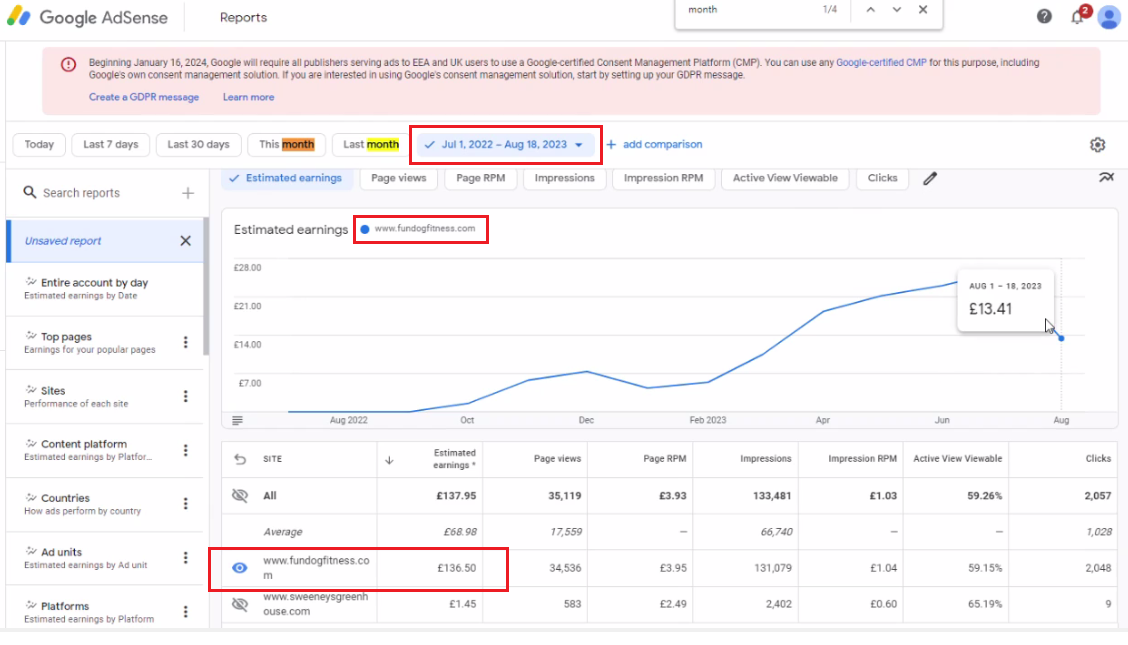
Task: Toggle visibility of www.fundogfitness.com row
Action: pyautogui.click(x=240, y=568)
